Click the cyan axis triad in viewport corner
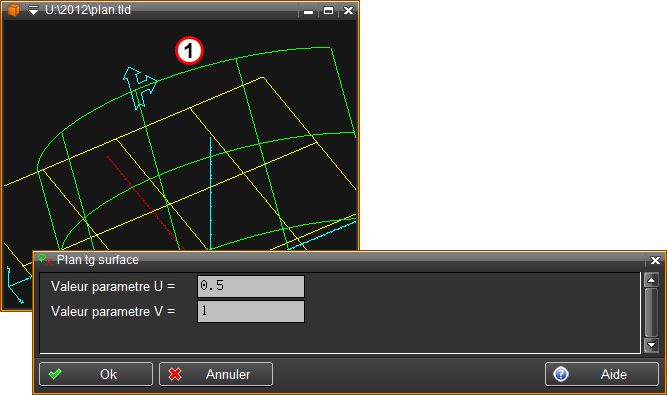 [x=17, y=285]
